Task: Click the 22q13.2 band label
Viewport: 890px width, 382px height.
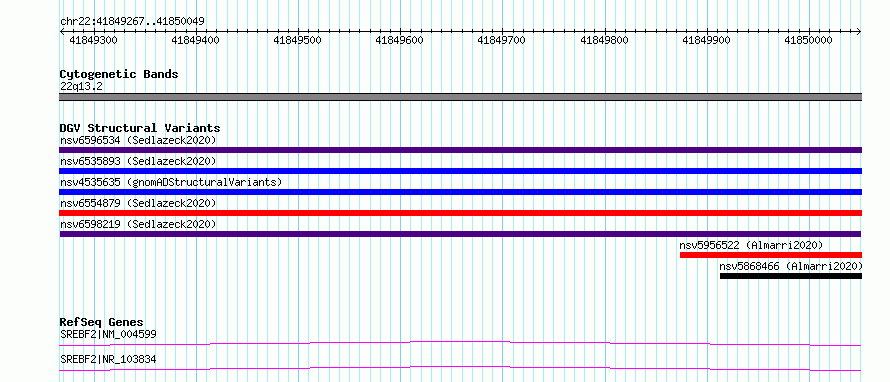Action: tap(81, 87)
